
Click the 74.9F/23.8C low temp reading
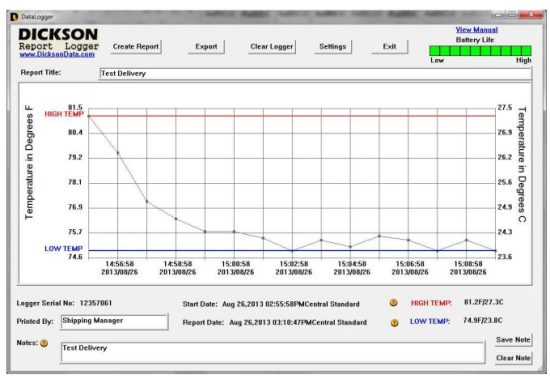(483, 321)
